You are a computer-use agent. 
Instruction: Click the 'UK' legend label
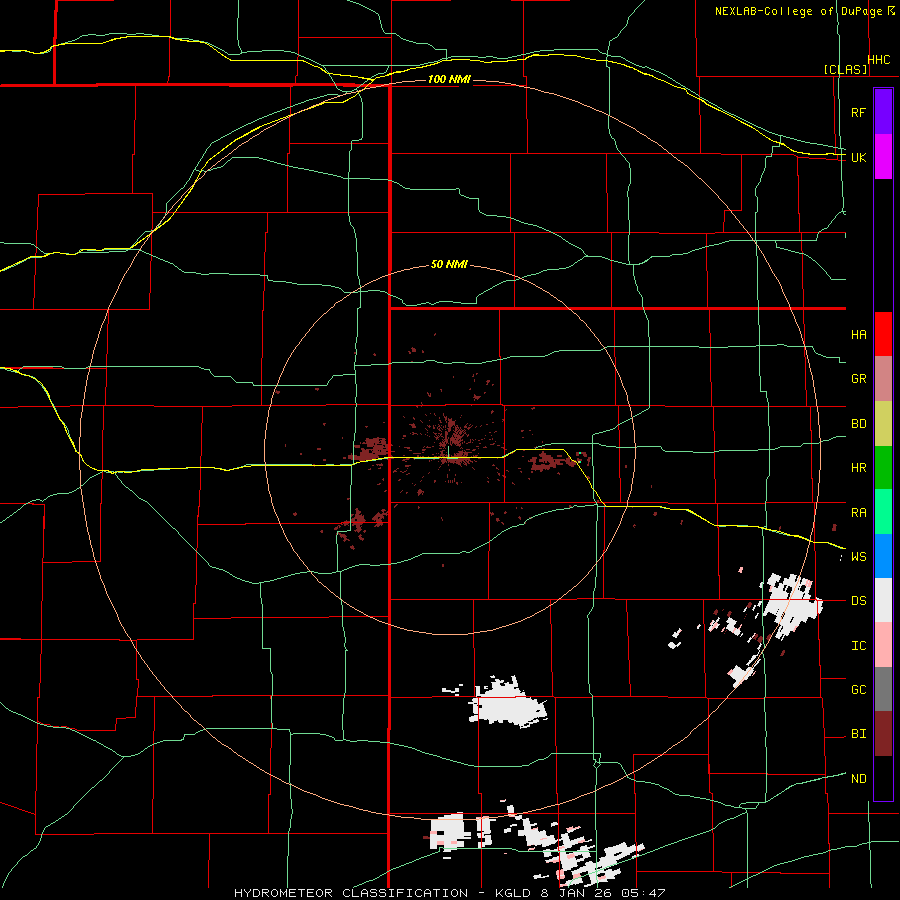858,157
